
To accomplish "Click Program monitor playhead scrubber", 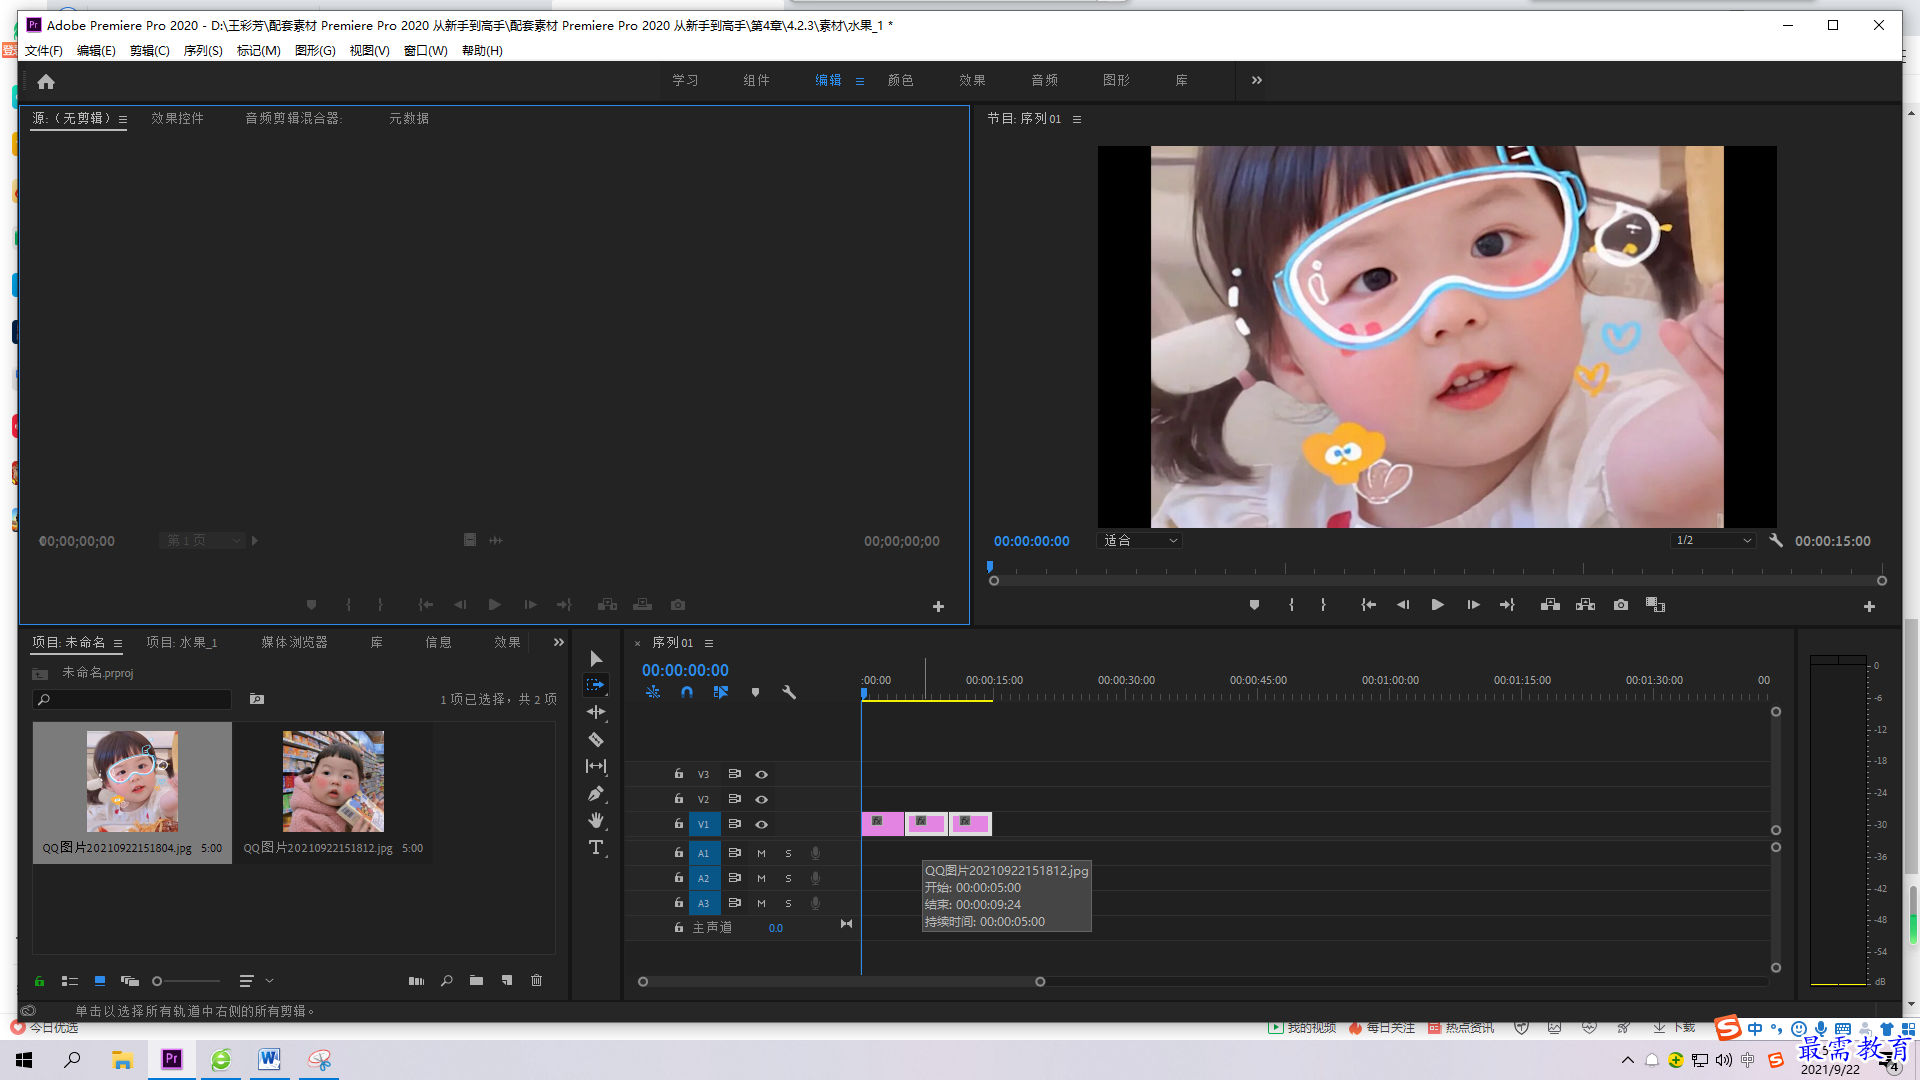I will [x=990, y=567].
